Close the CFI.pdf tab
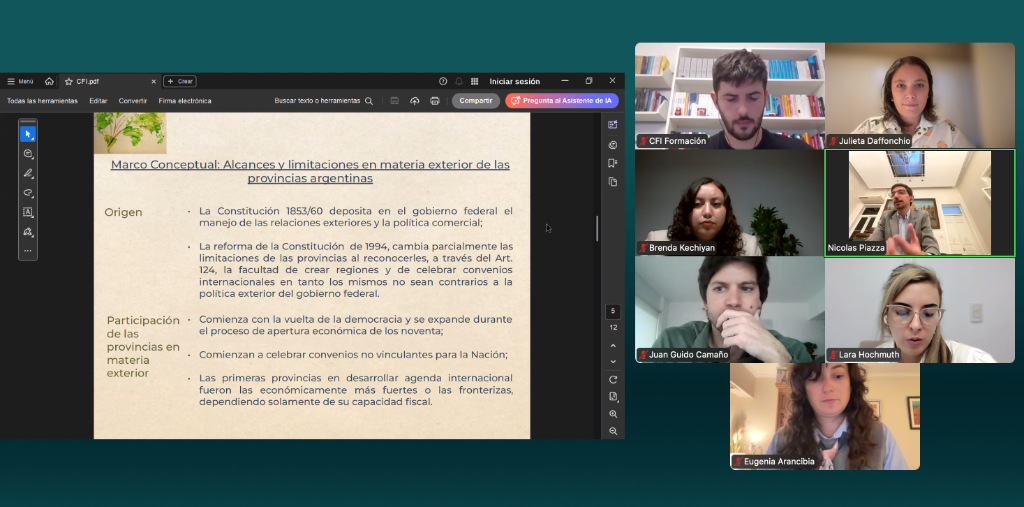Screen dimensions: 1024x507 pyautogui.click(x=153, y=82)
